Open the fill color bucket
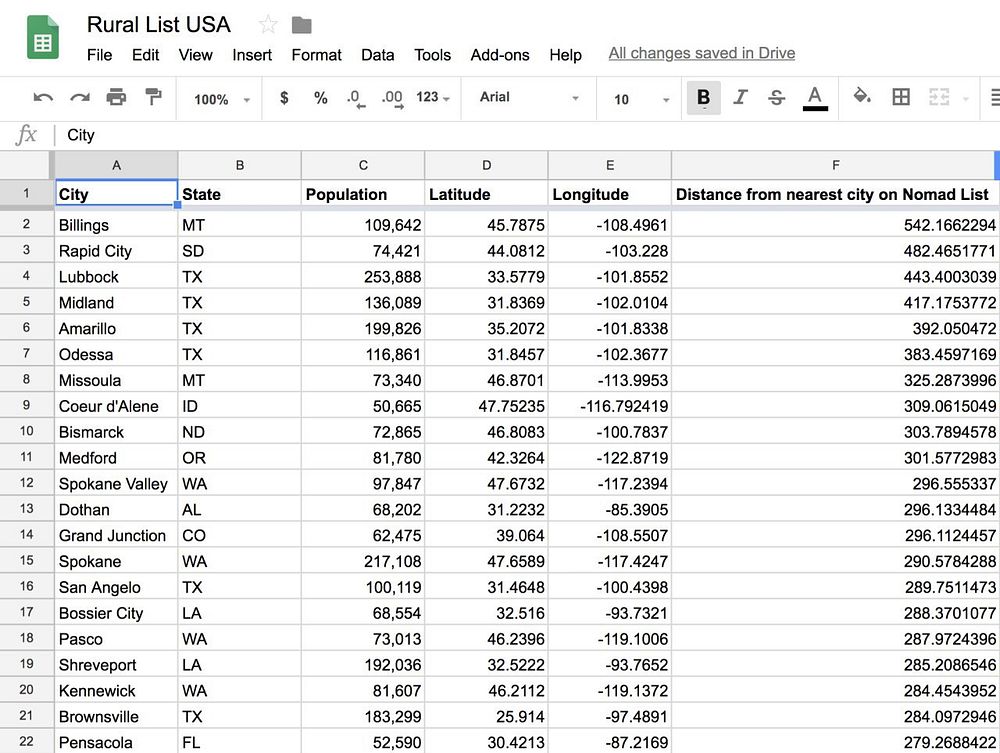The width and height of the screenshot is (1000, 753). coord(862,96)
